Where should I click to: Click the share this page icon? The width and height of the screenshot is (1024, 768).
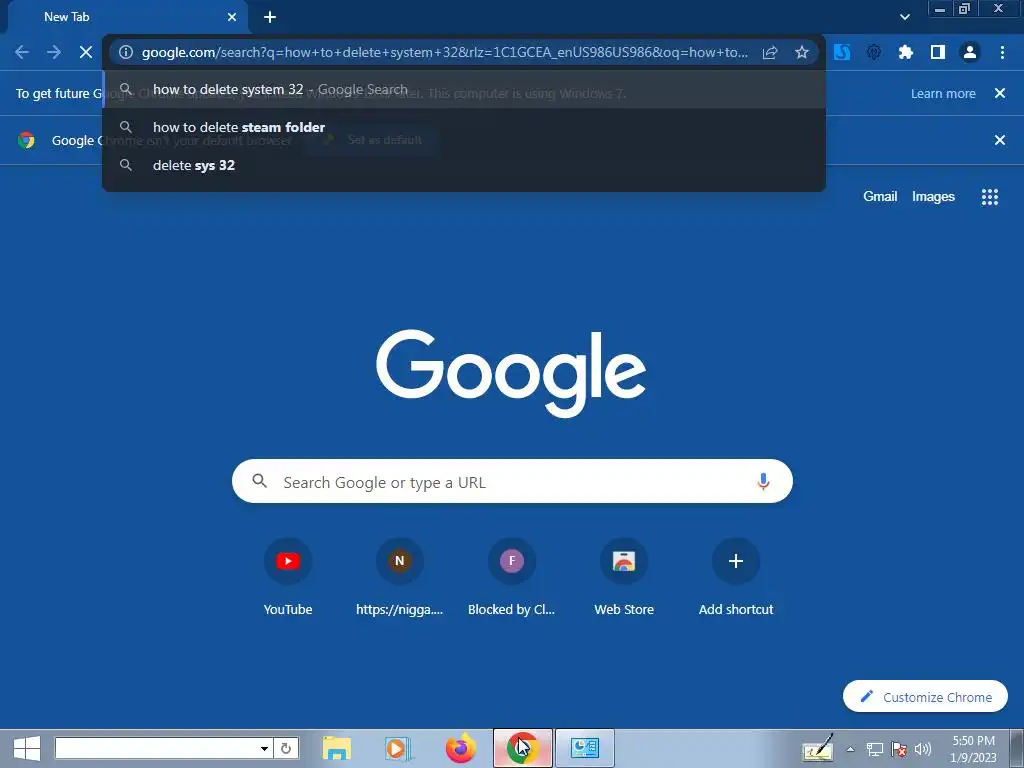pos(770,52)
